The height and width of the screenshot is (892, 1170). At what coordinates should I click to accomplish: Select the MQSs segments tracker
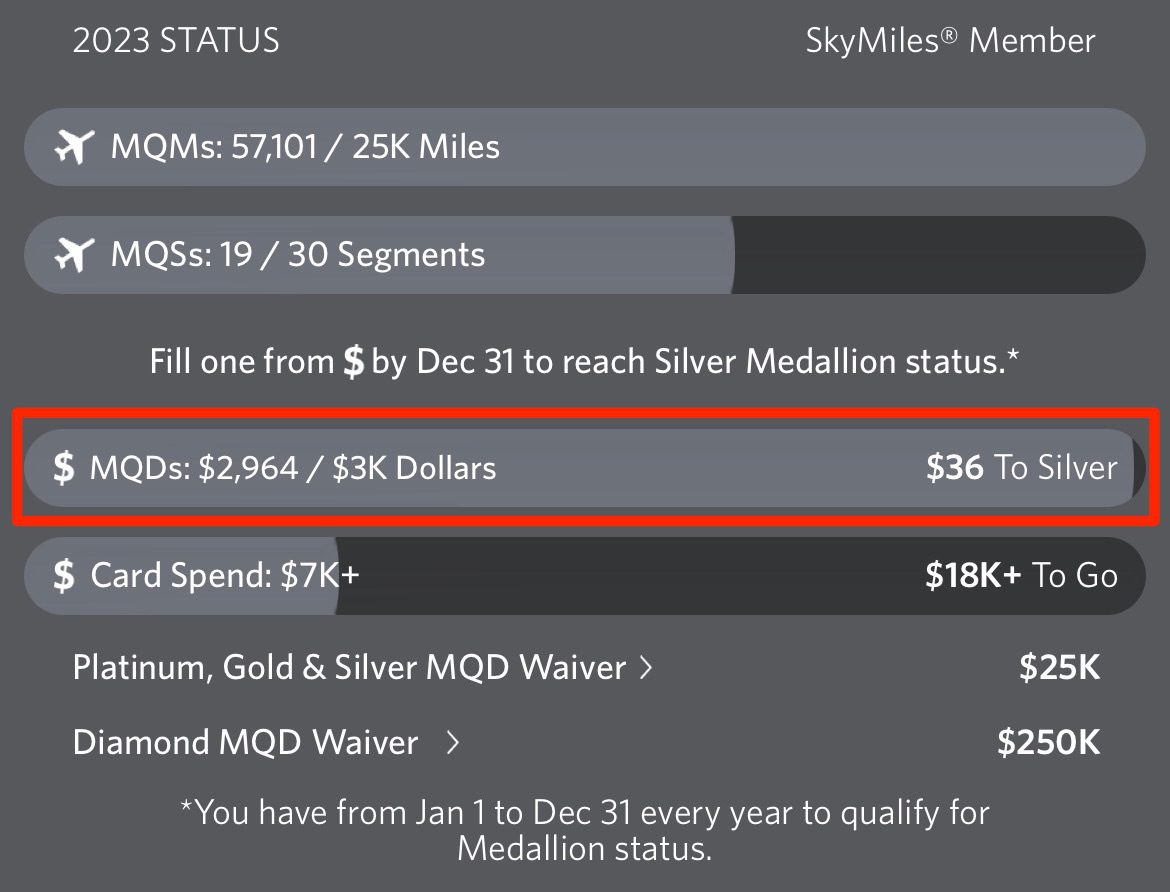(584, 254)
